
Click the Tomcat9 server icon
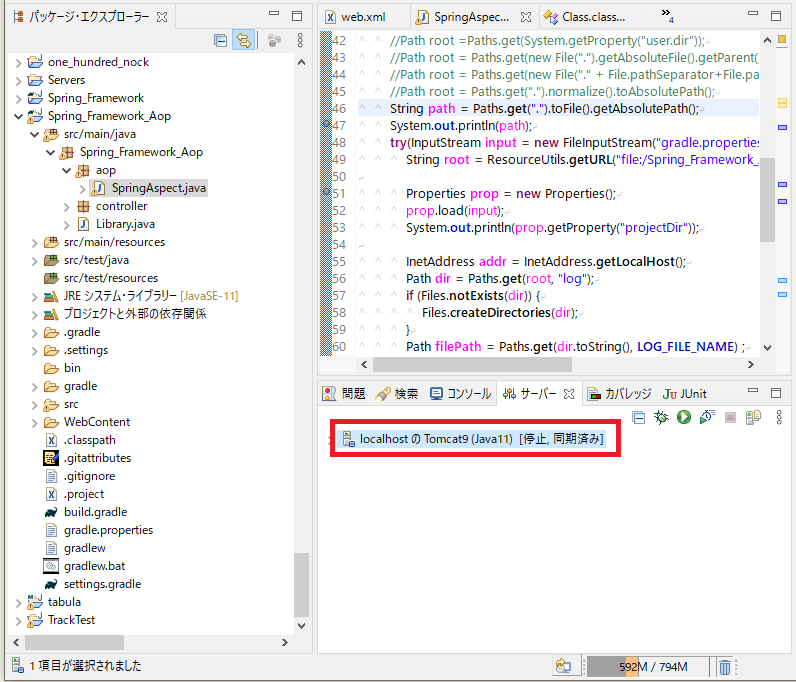tap(348, 439)
